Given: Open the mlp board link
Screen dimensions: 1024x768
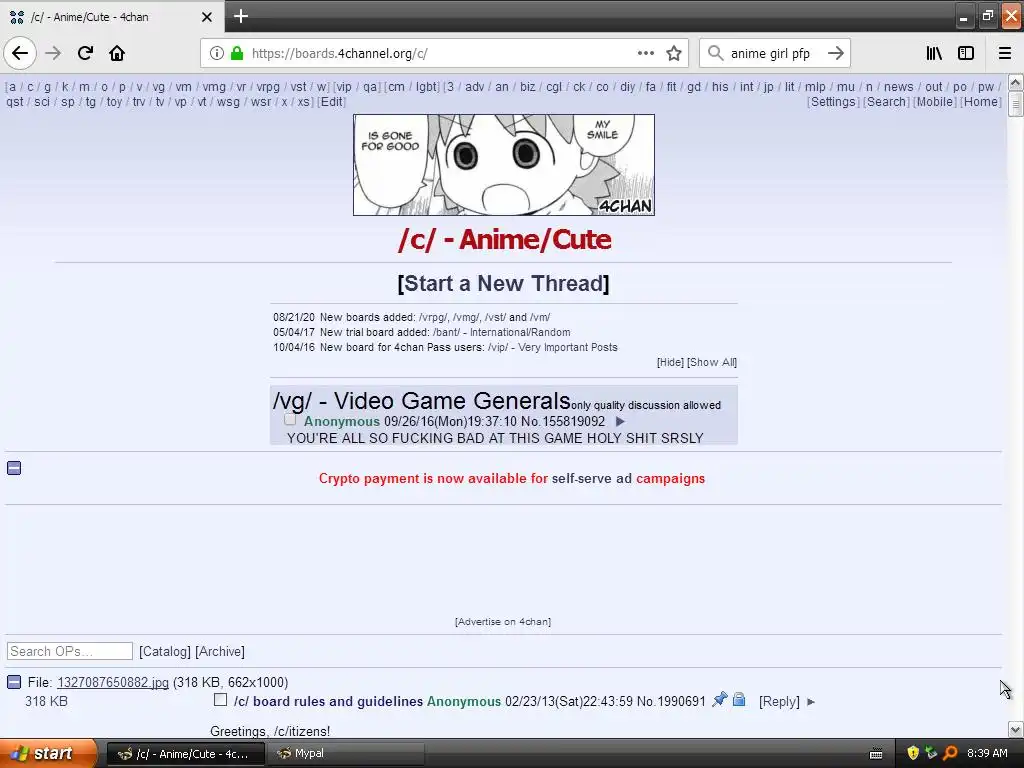Looking at the screenshot, I should click(x=814, y=87).
